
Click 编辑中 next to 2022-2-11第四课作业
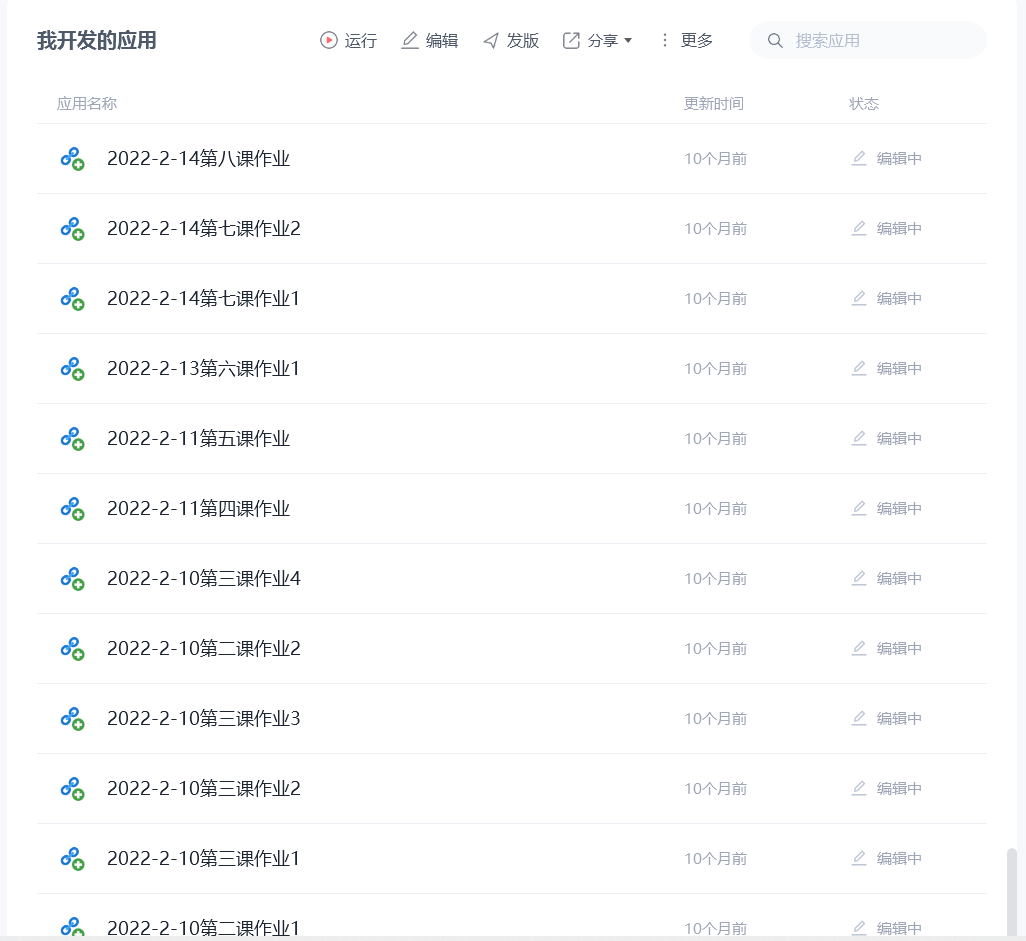(899, 508)
